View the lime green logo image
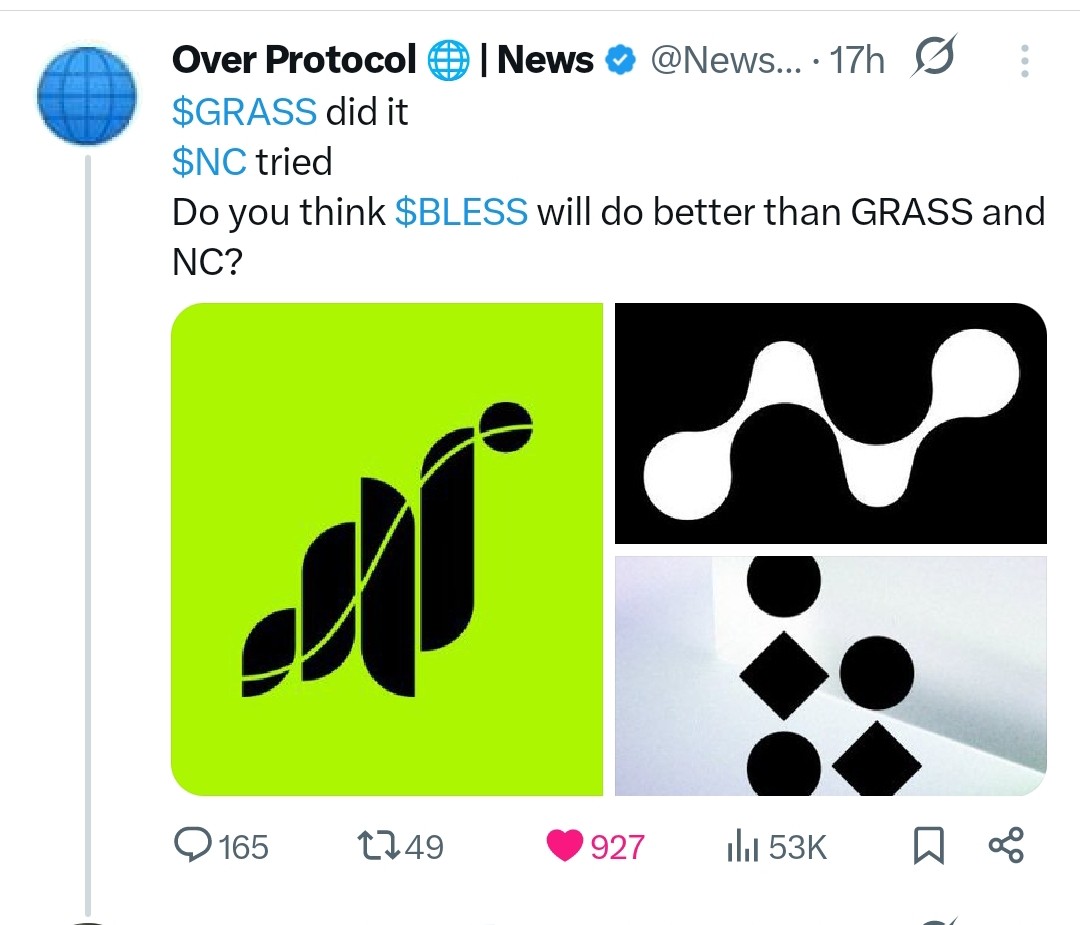This screenshot has height=925, width=1080. click(387, 549)
